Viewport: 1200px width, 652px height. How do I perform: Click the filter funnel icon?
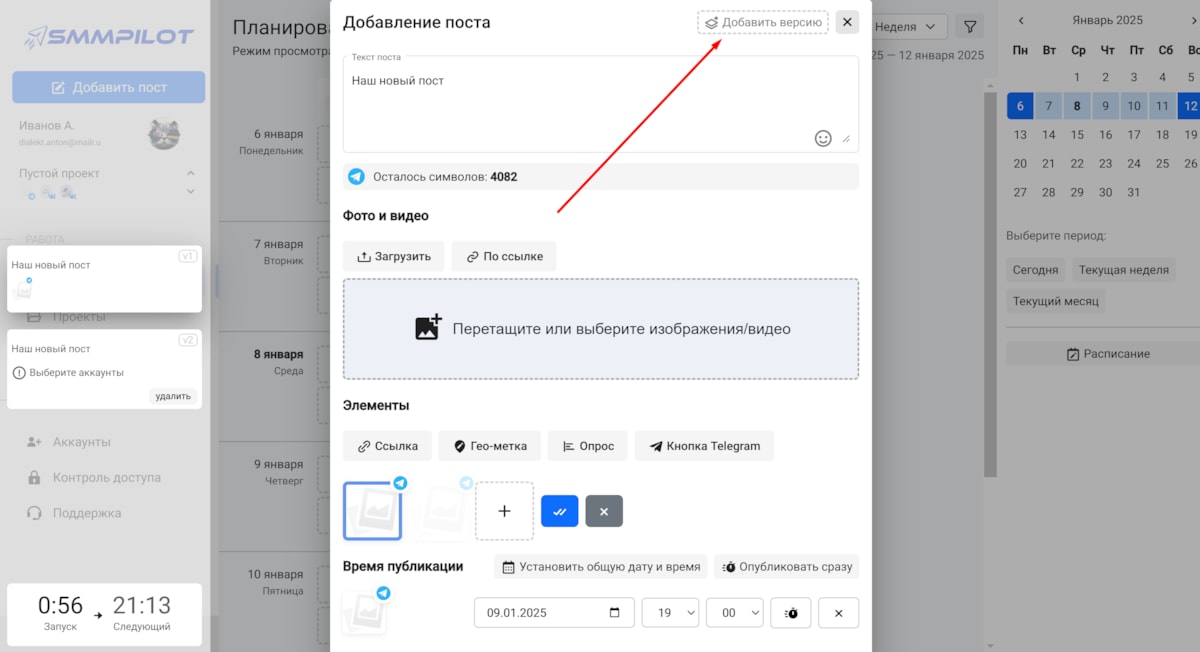[x=969, y=27]
